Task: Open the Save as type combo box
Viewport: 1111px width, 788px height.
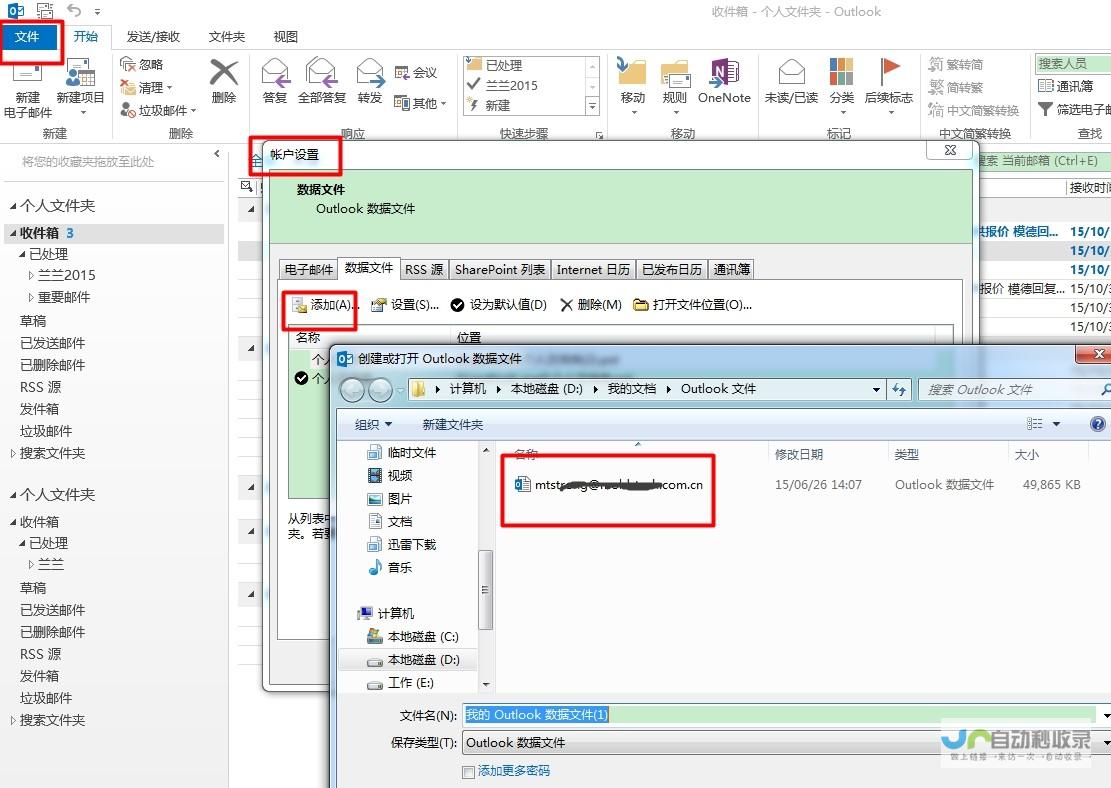Action: coord(786,743)
